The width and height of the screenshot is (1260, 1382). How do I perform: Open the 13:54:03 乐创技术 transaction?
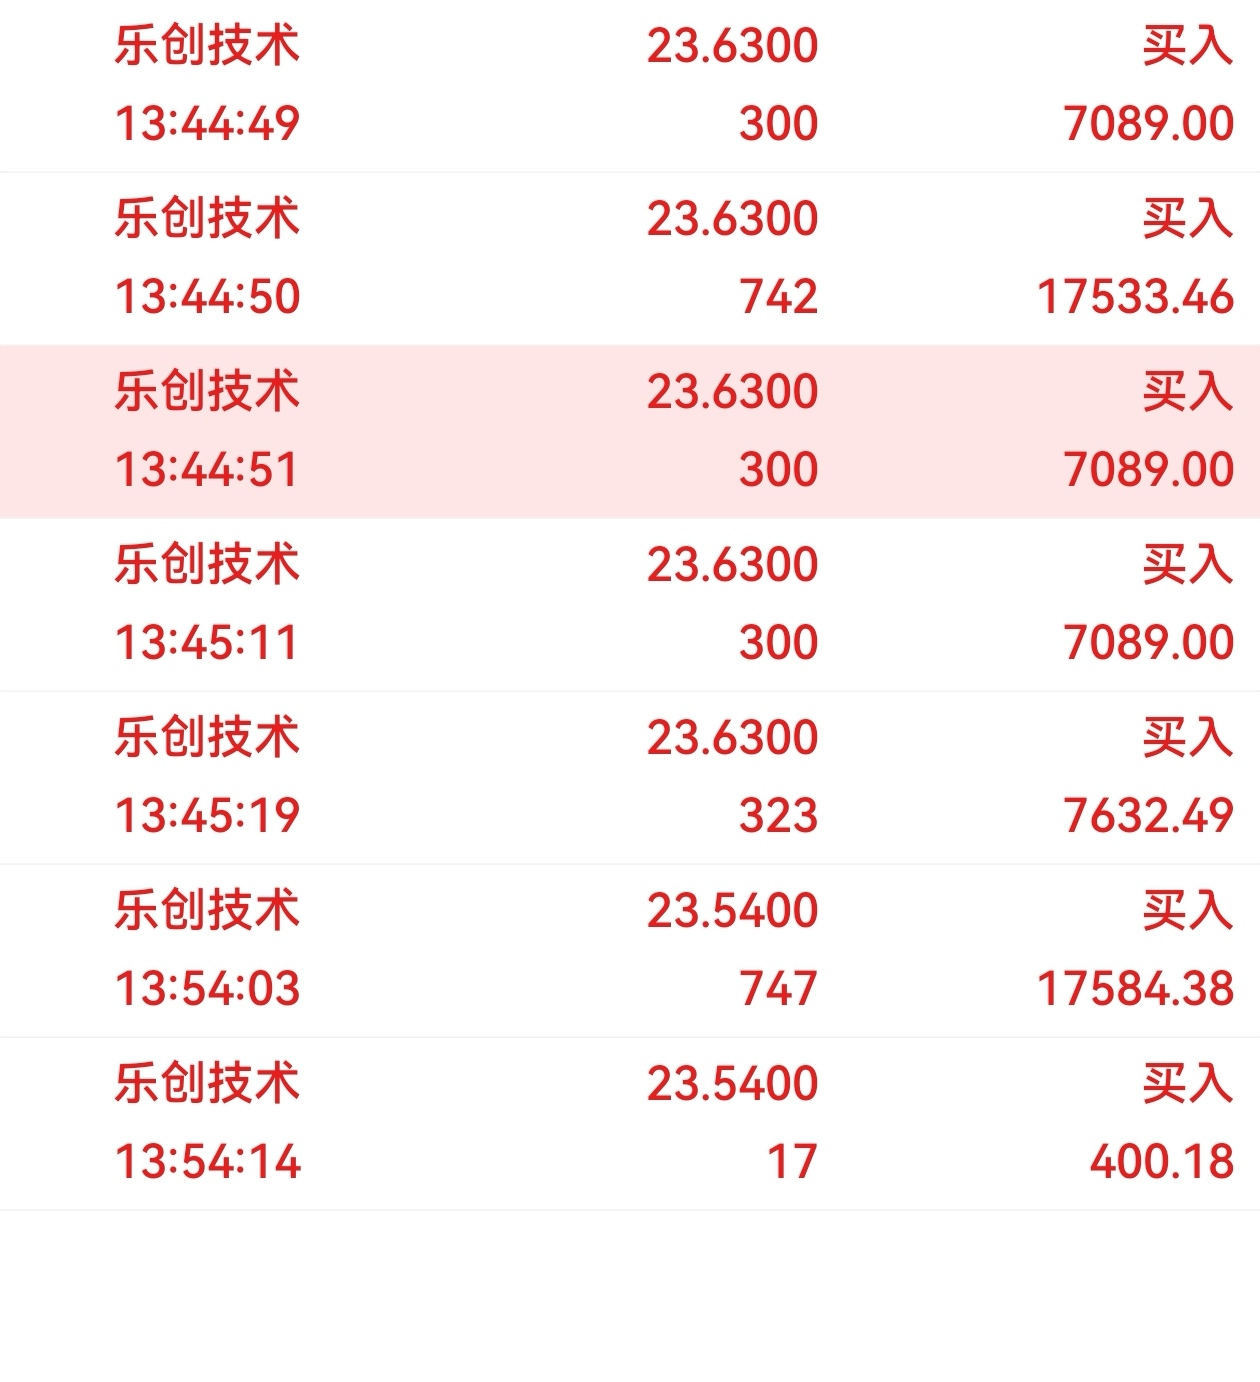(630, 950)
